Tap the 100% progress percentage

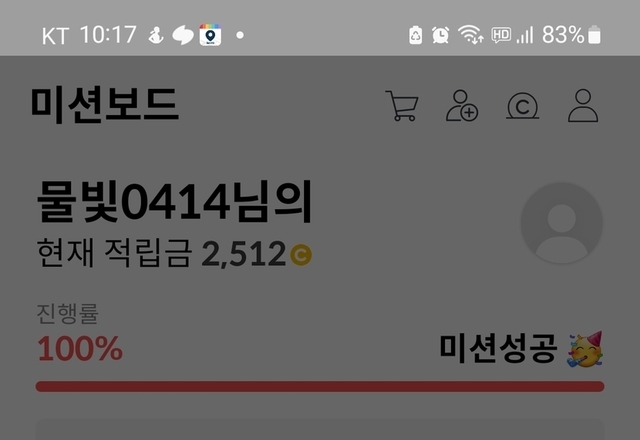coord(80,349)
